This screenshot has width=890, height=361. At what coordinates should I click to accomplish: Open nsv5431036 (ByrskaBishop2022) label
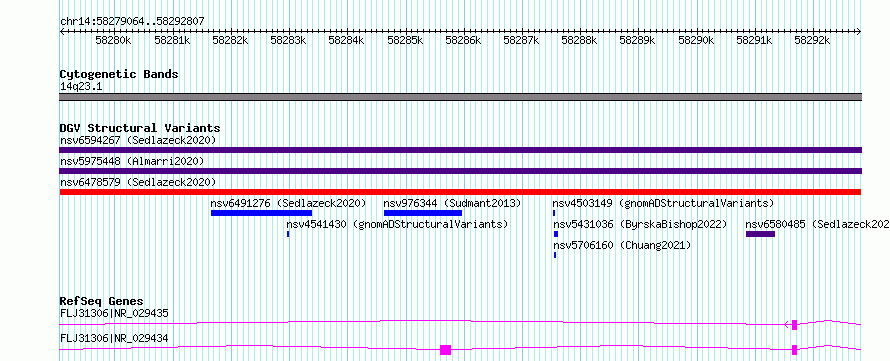640,224
